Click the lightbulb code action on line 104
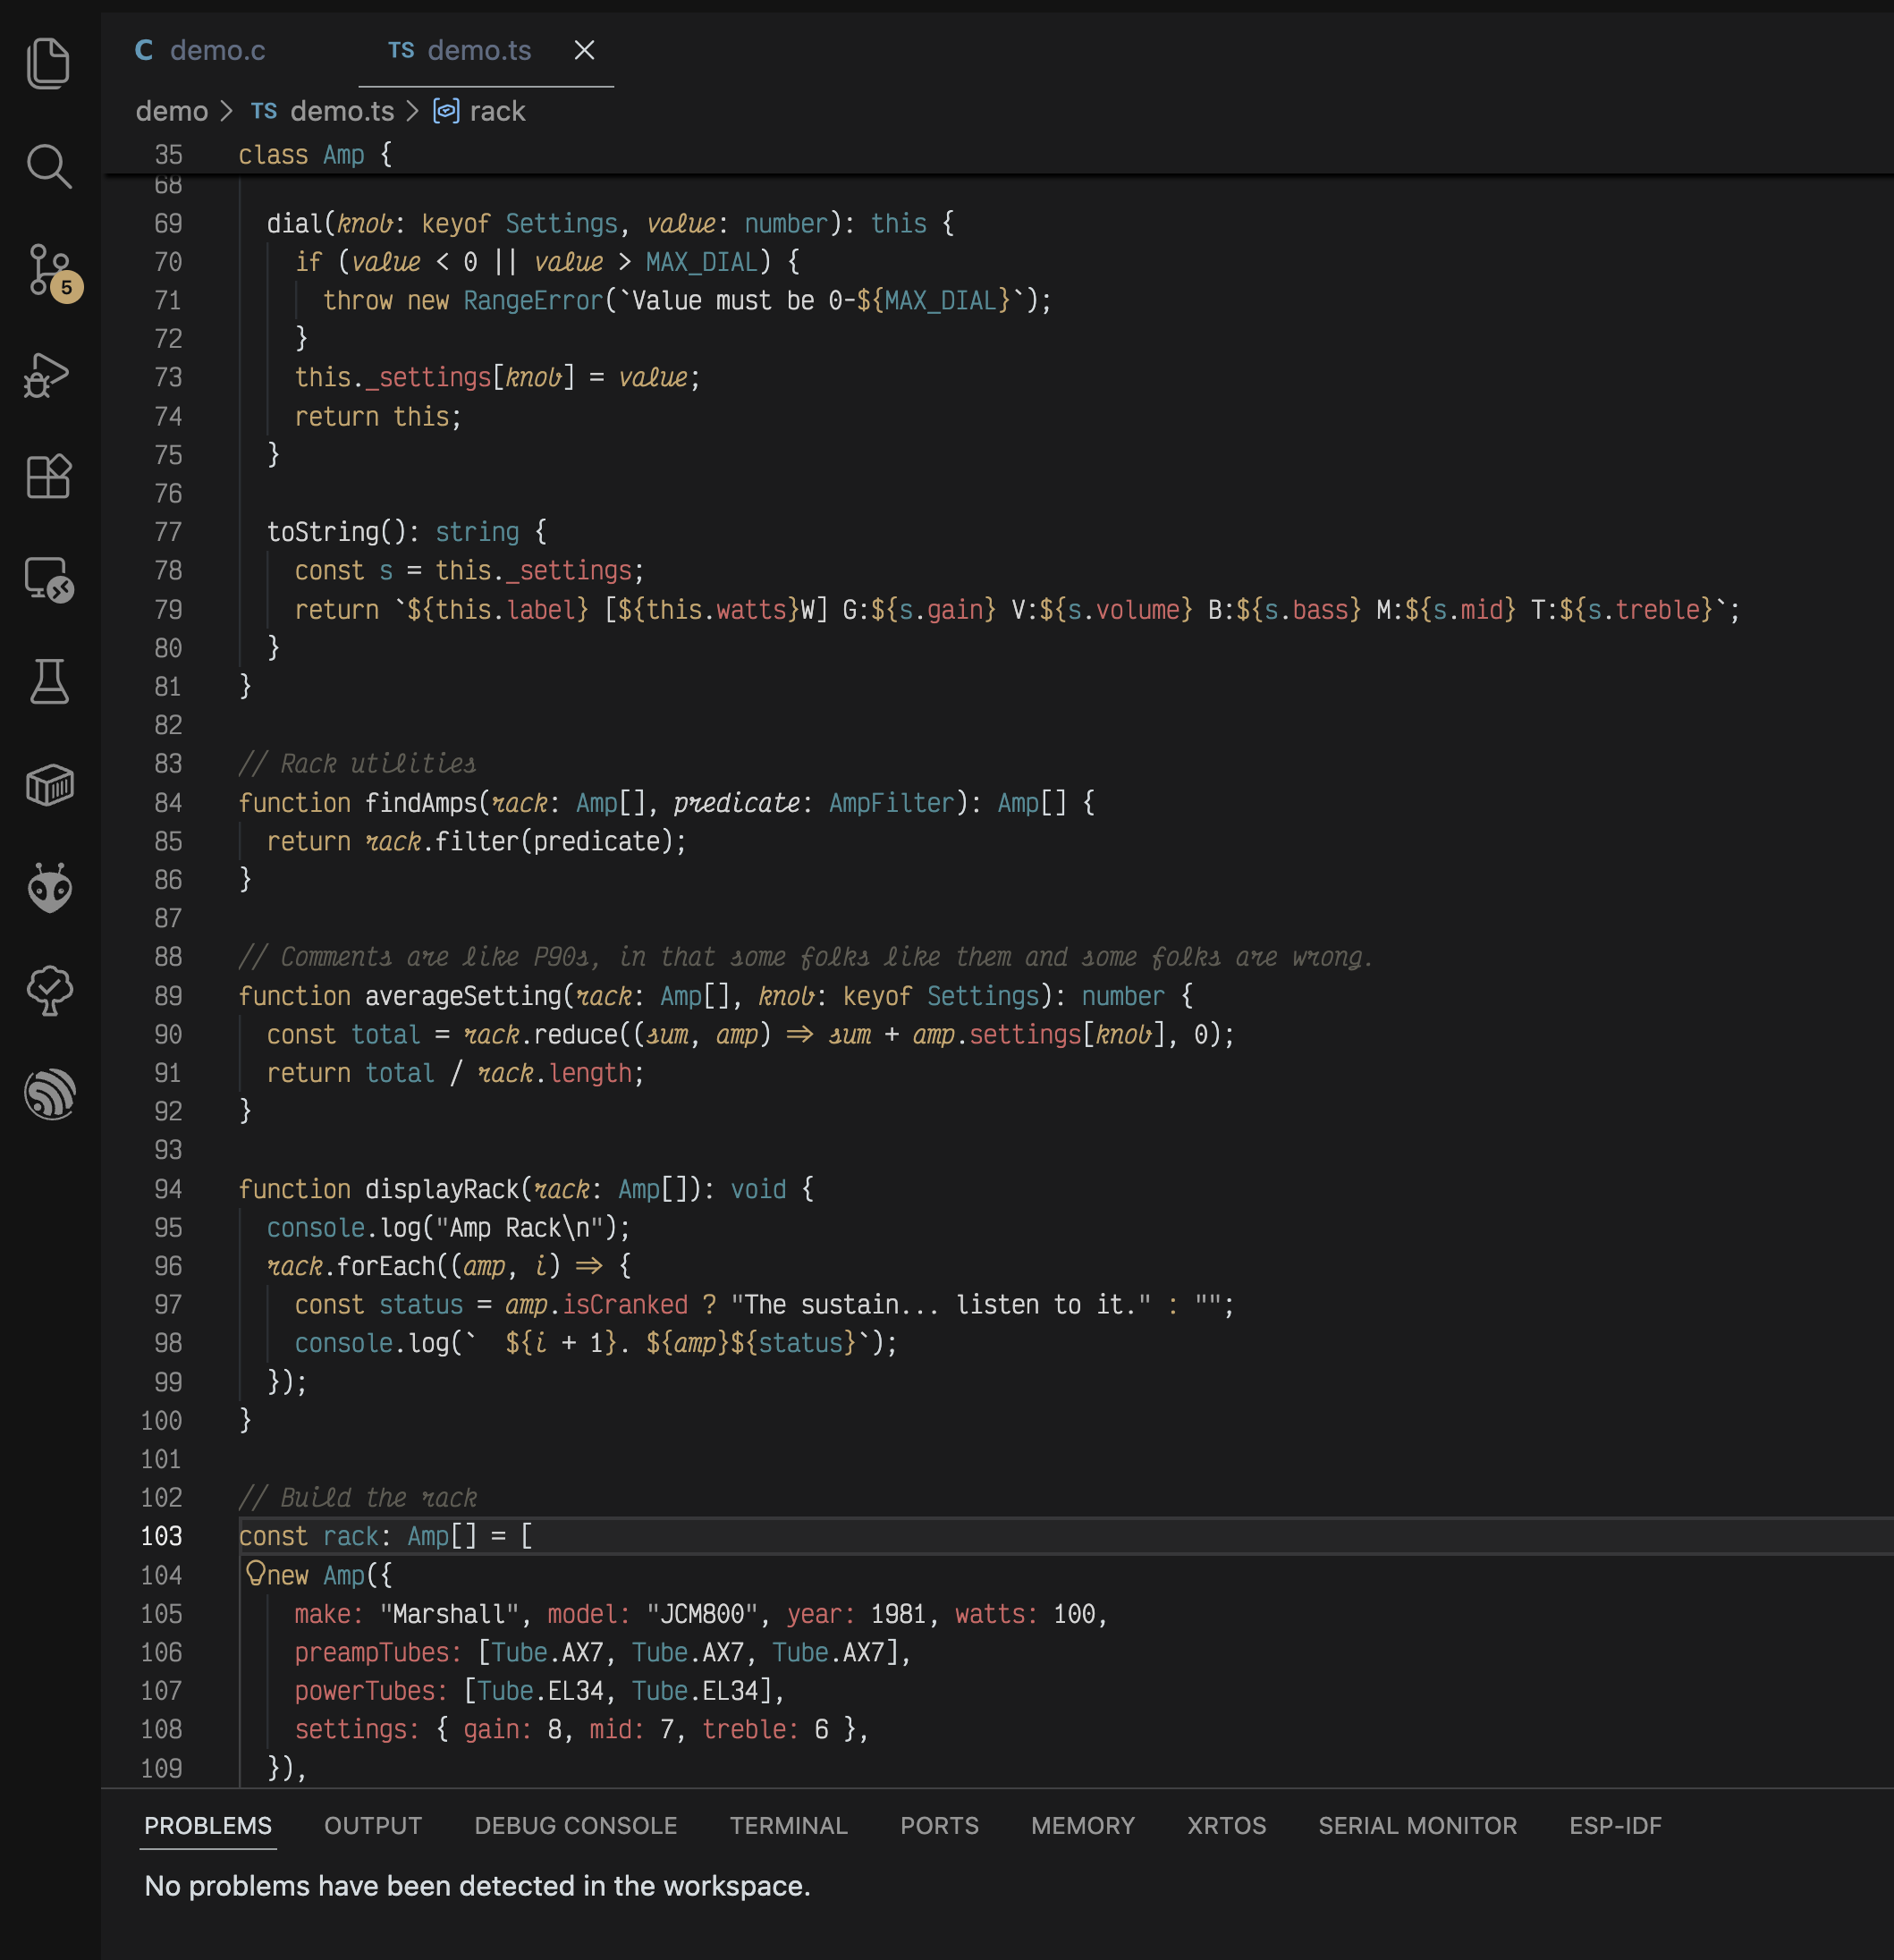 tap(256, 1575)
